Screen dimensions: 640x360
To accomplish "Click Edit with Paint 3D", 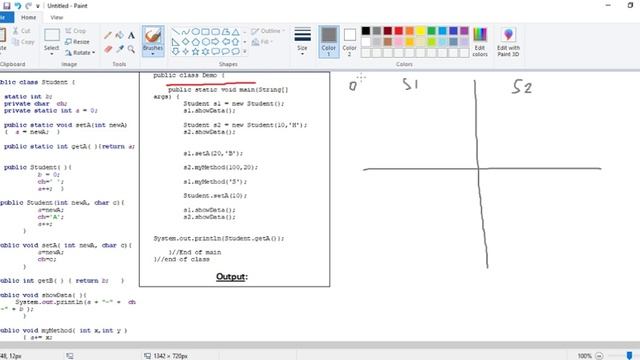I will [508, 42].
